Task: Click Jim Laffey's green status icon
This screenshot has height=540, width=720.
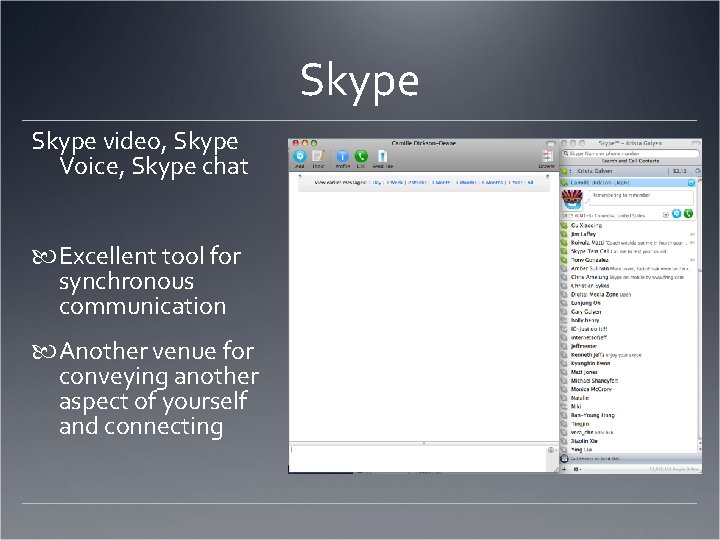Action: click(x=564, y=234)
